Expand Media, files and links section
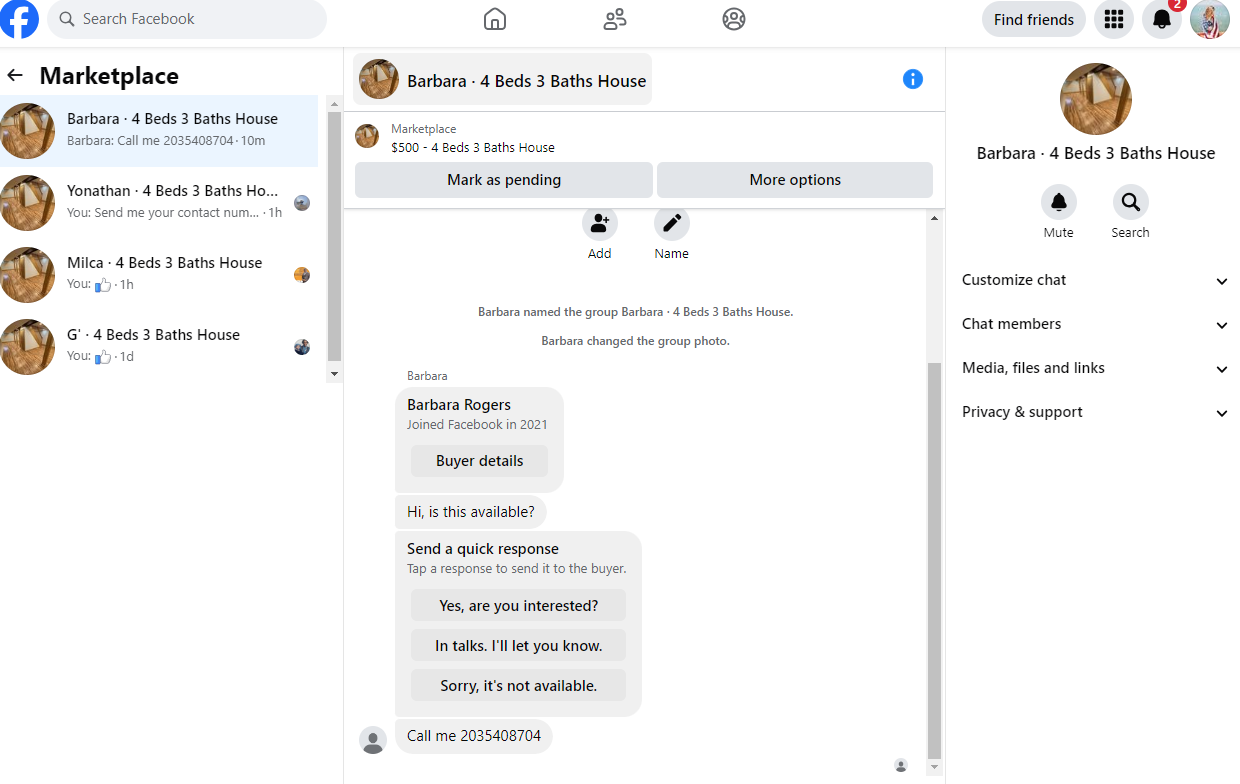Screen dimensions: 1240x784 click(x=1095, y=369)
